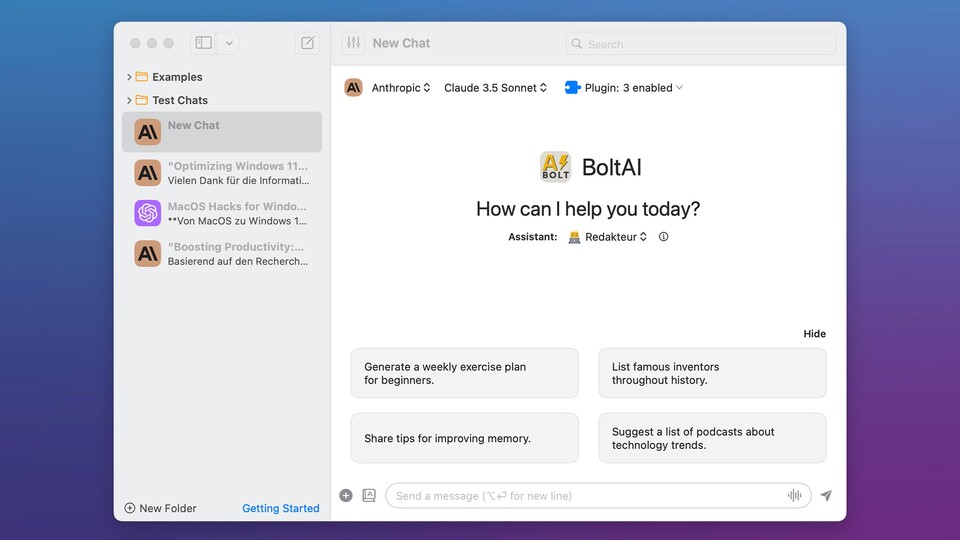Click the plus attachment icon

point(346,495)
